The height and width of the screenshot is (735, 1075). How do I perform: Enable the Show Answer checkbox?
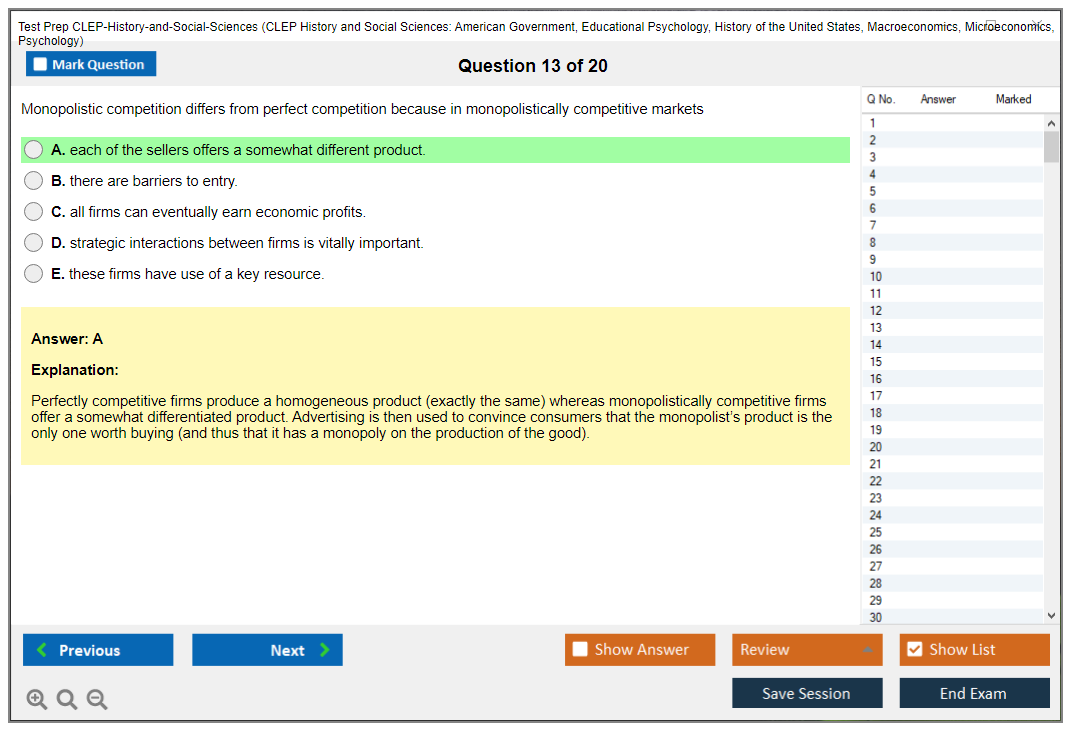pyautogui.click(x=581, y=650)
